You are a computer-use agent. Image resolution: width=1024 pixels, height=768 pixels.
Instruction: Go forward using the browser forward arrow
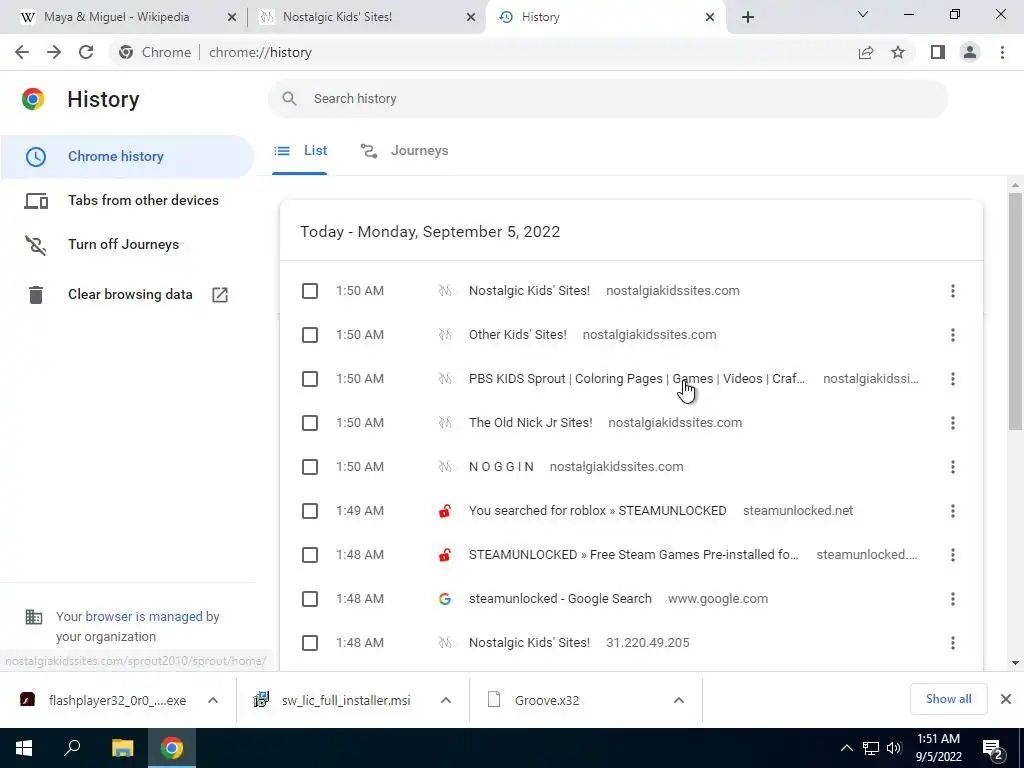(54, 52)
